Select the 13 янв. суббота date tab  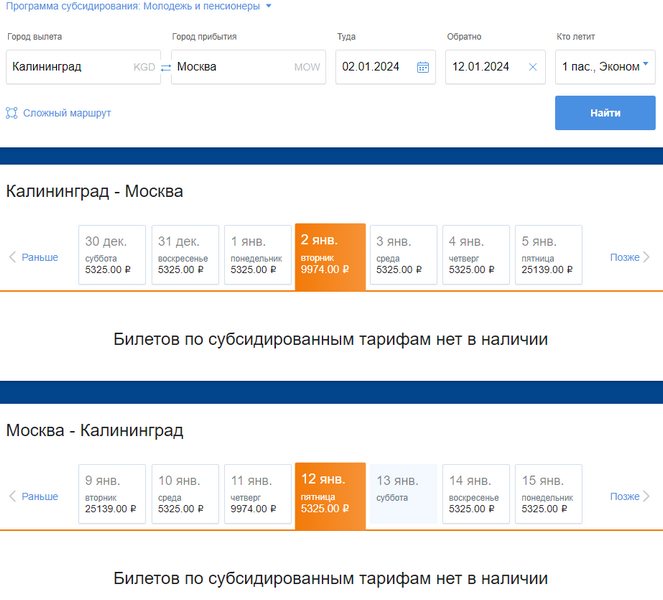[x=403, y=494]
